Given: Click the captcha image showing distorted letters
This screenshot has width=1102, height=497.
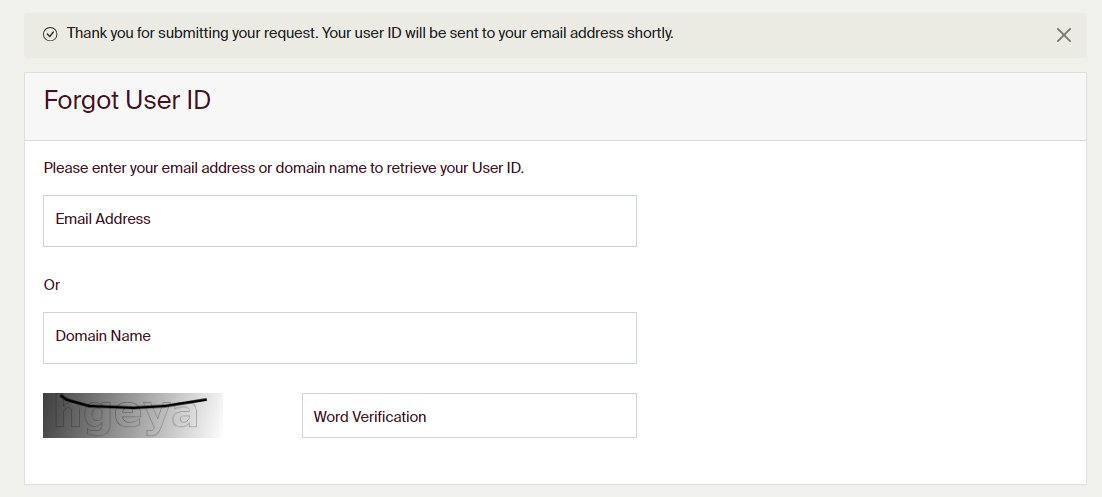Looking at the screenshot, I should point(132,416).
